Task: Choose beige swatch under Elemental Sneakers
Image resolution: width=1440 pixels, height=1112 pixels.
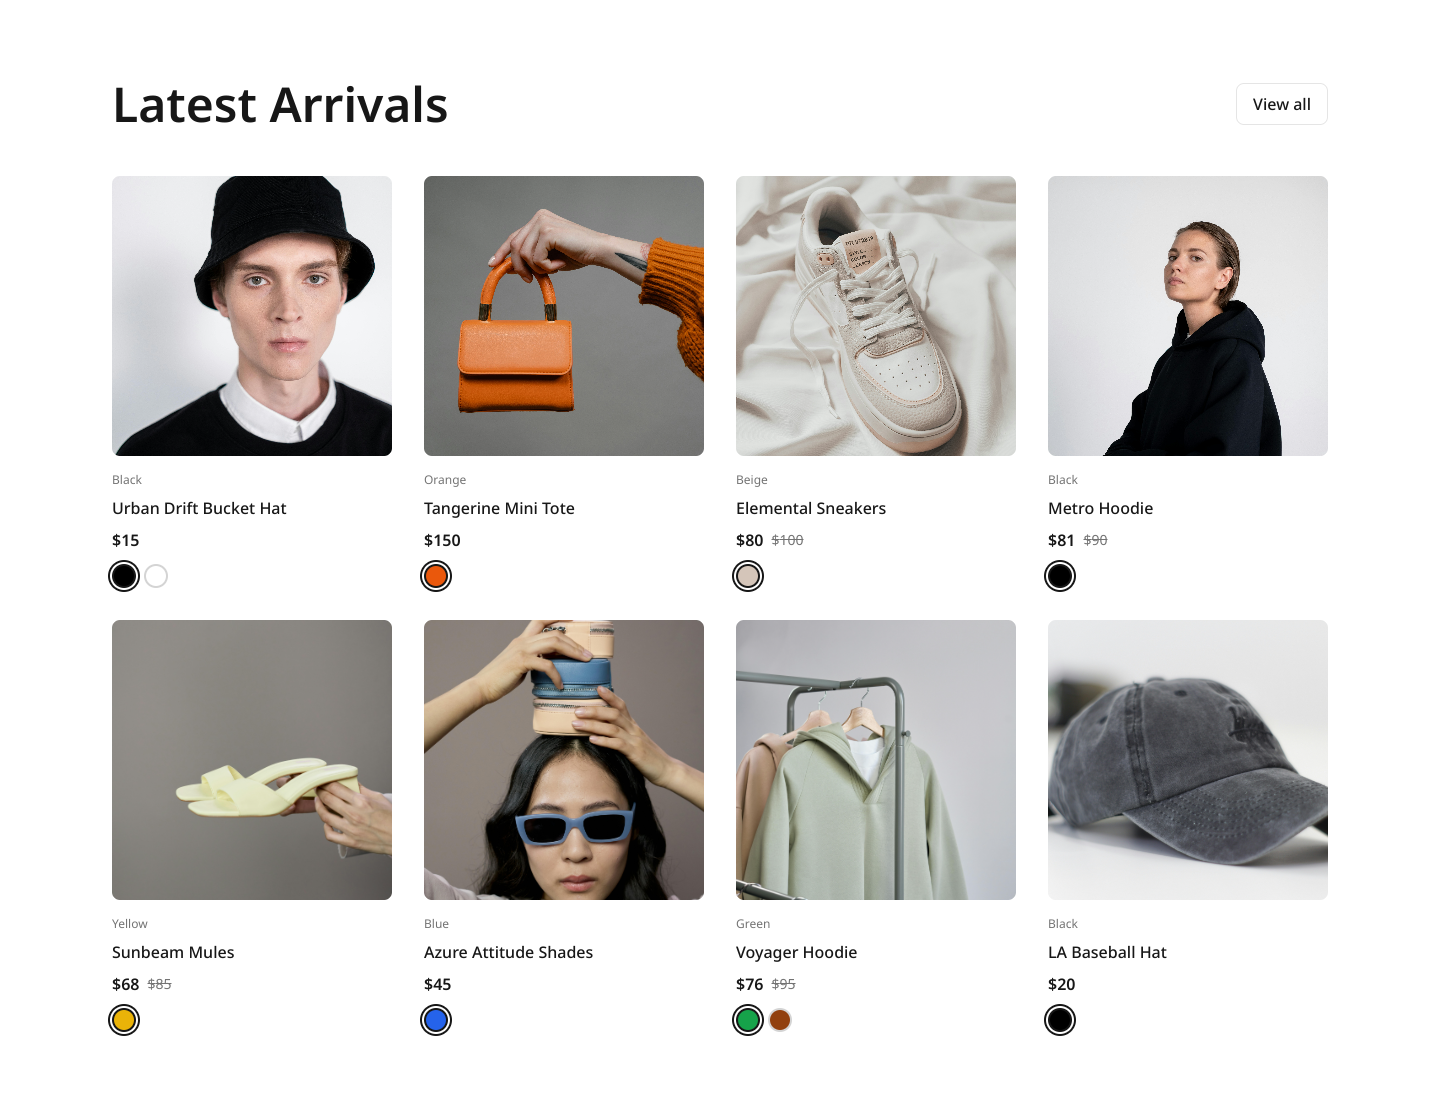Action: (x=748, y=576)
